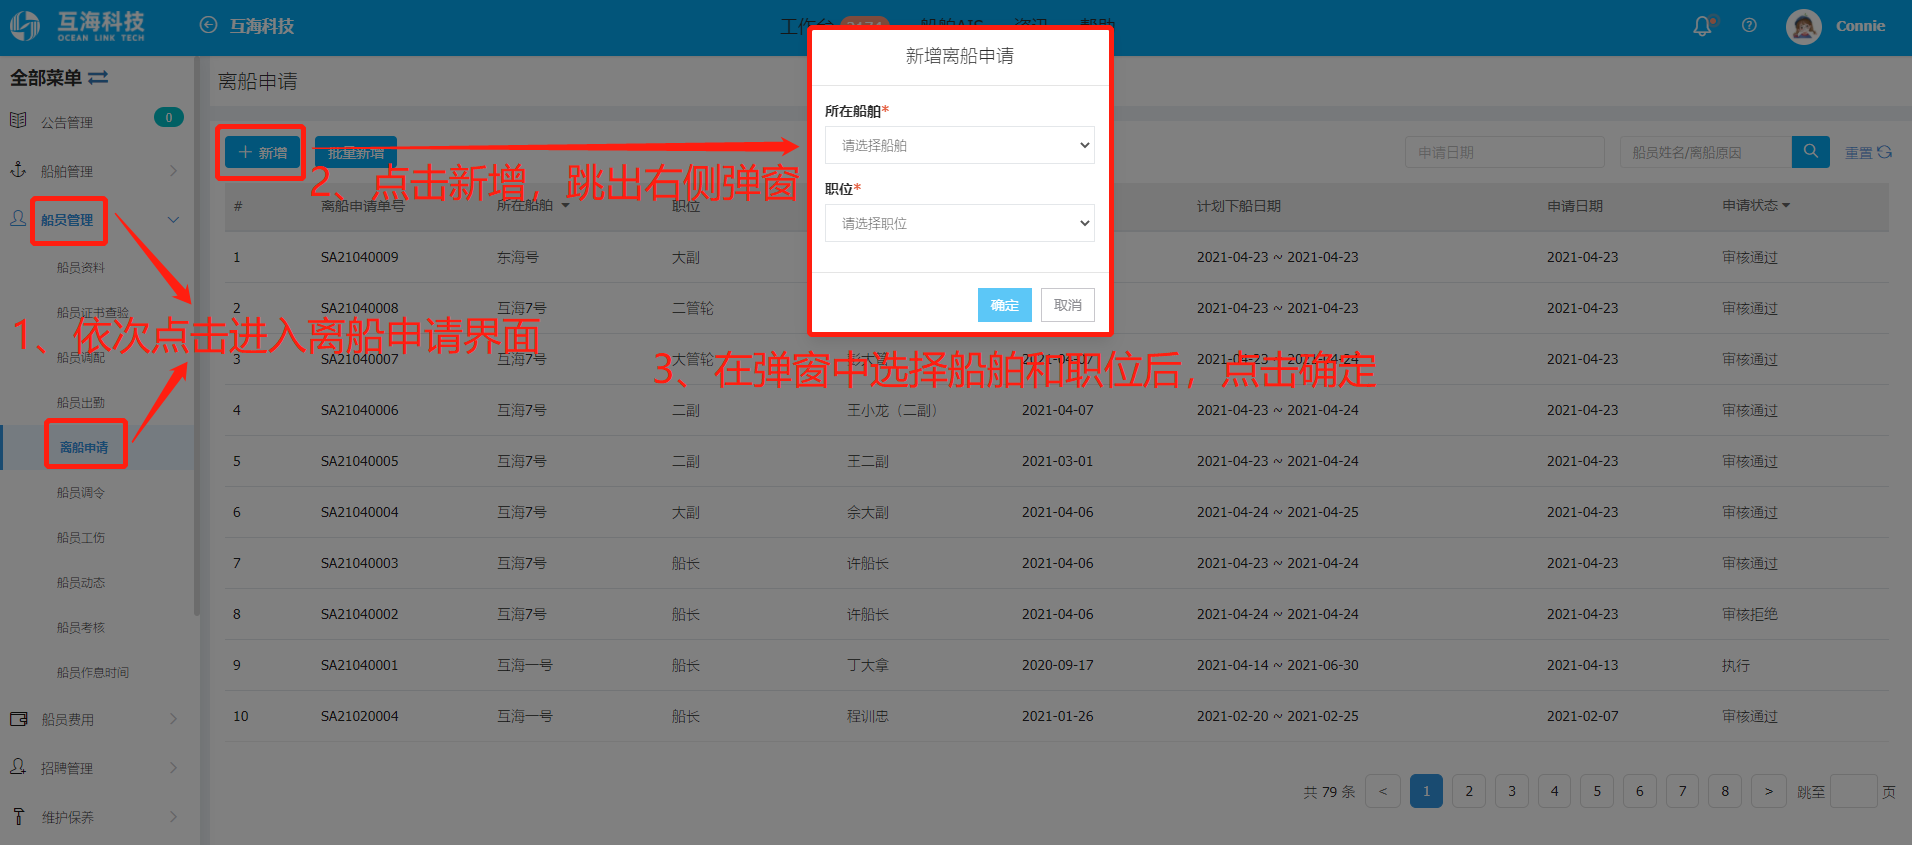Go to page 5 in pagination
Screen dimensions: 1912x845
click(1597, 791)
